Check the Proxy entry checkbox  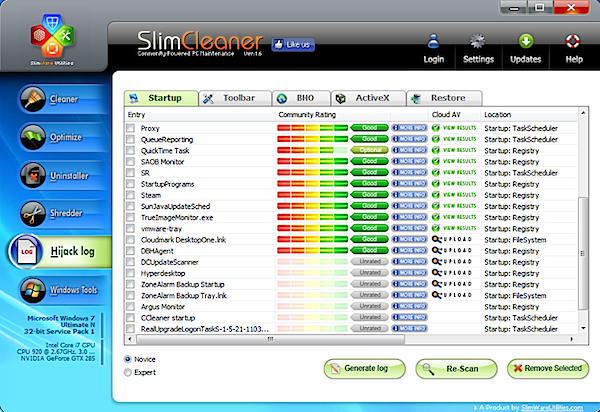coord(130,128)
